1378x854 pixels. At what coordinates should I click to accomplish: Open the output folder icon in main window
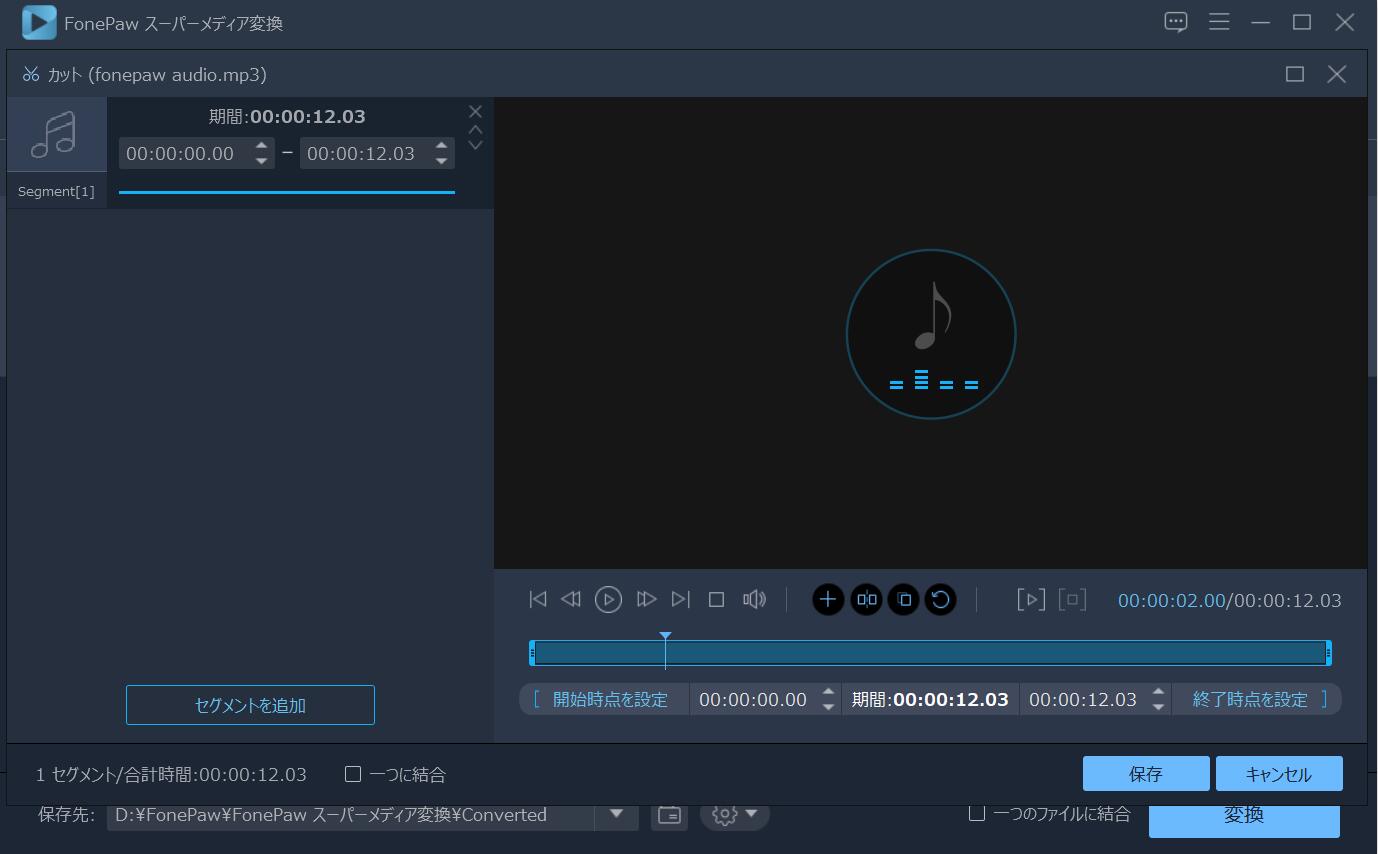coord(669,814)
